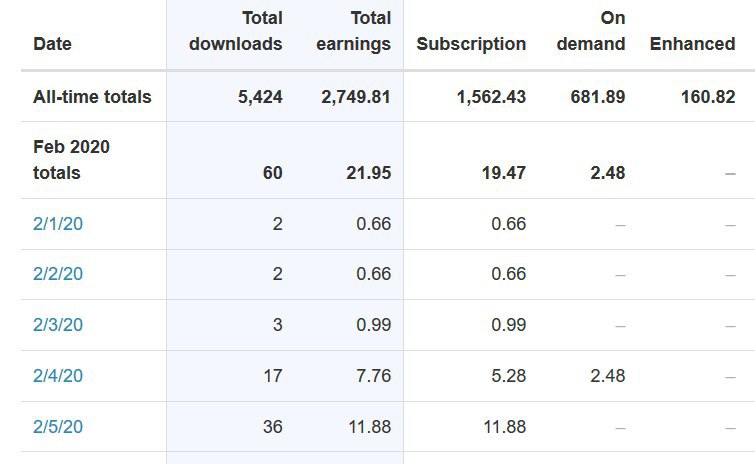Image resolution: width=755 pixels, height=464 pixels.
Task: Click the Total earnings column header
Action: click(353, 31)
